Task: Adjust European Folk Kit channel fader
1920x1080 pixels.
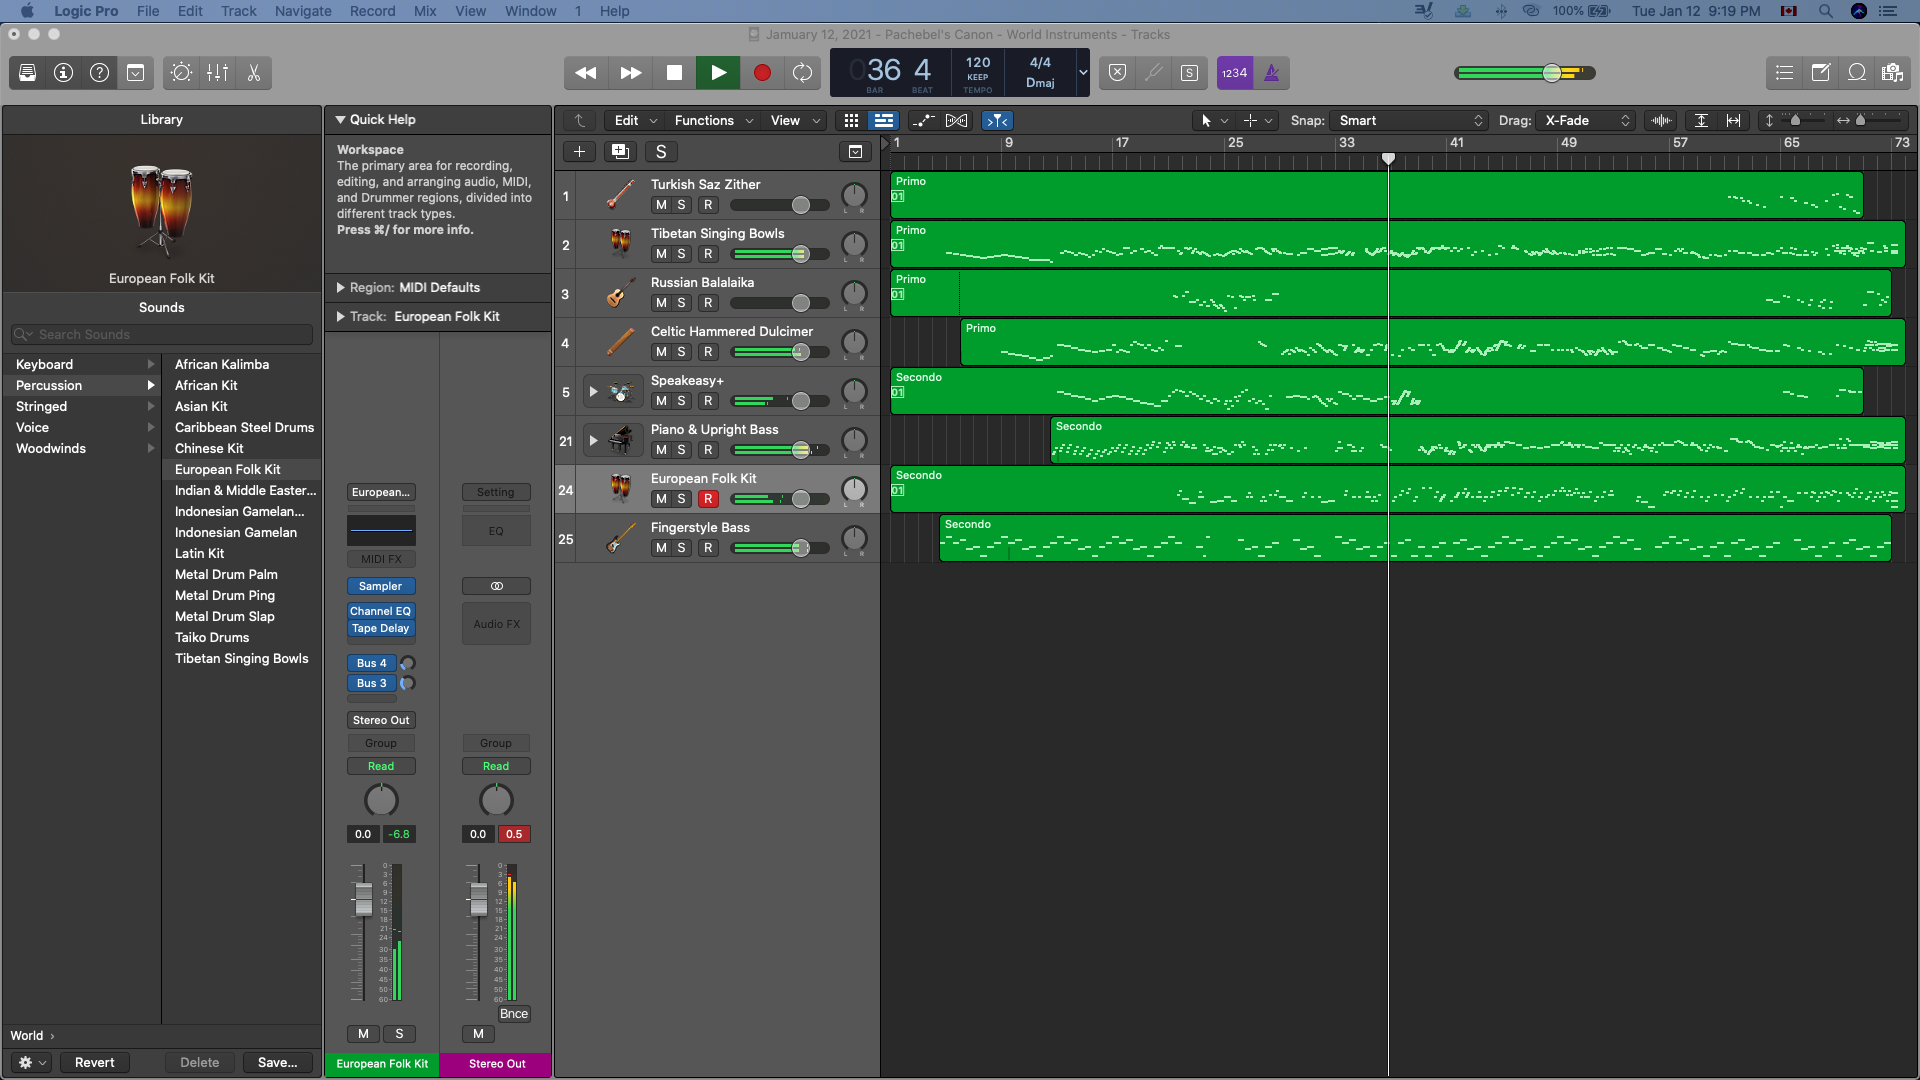Action: [x=364, y=900]
